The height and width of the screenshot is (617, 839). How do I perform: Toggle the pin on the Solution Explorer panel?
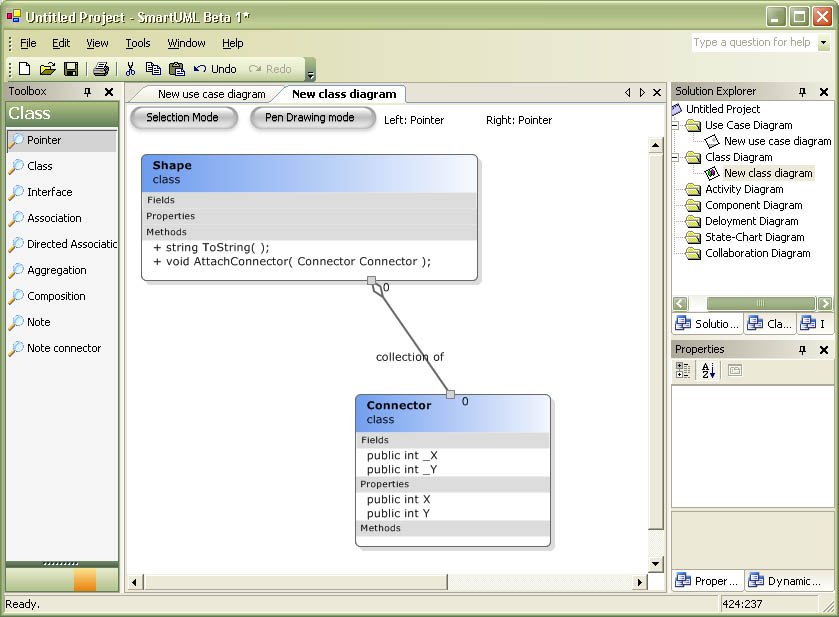tap(802, 92)
